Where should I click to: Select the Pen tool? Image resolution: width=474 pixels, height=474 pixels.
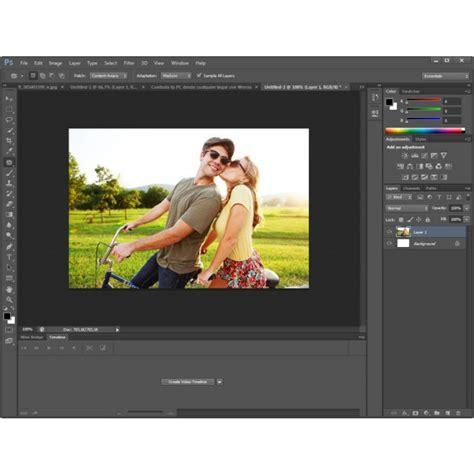point(9,247)
